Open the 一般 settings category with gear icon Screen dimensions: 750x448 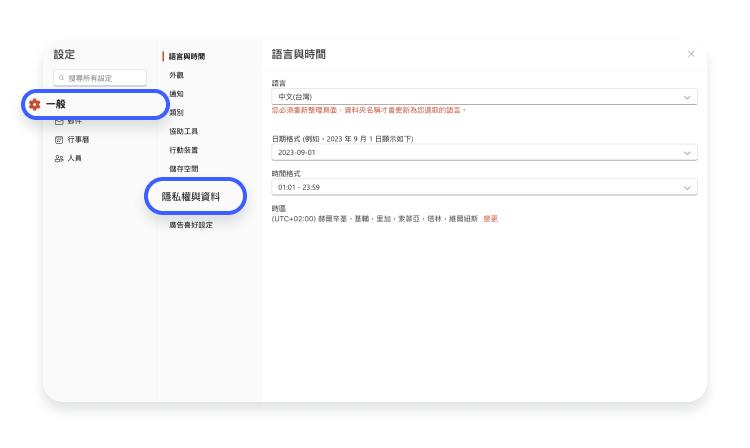(x=95, y=104)
